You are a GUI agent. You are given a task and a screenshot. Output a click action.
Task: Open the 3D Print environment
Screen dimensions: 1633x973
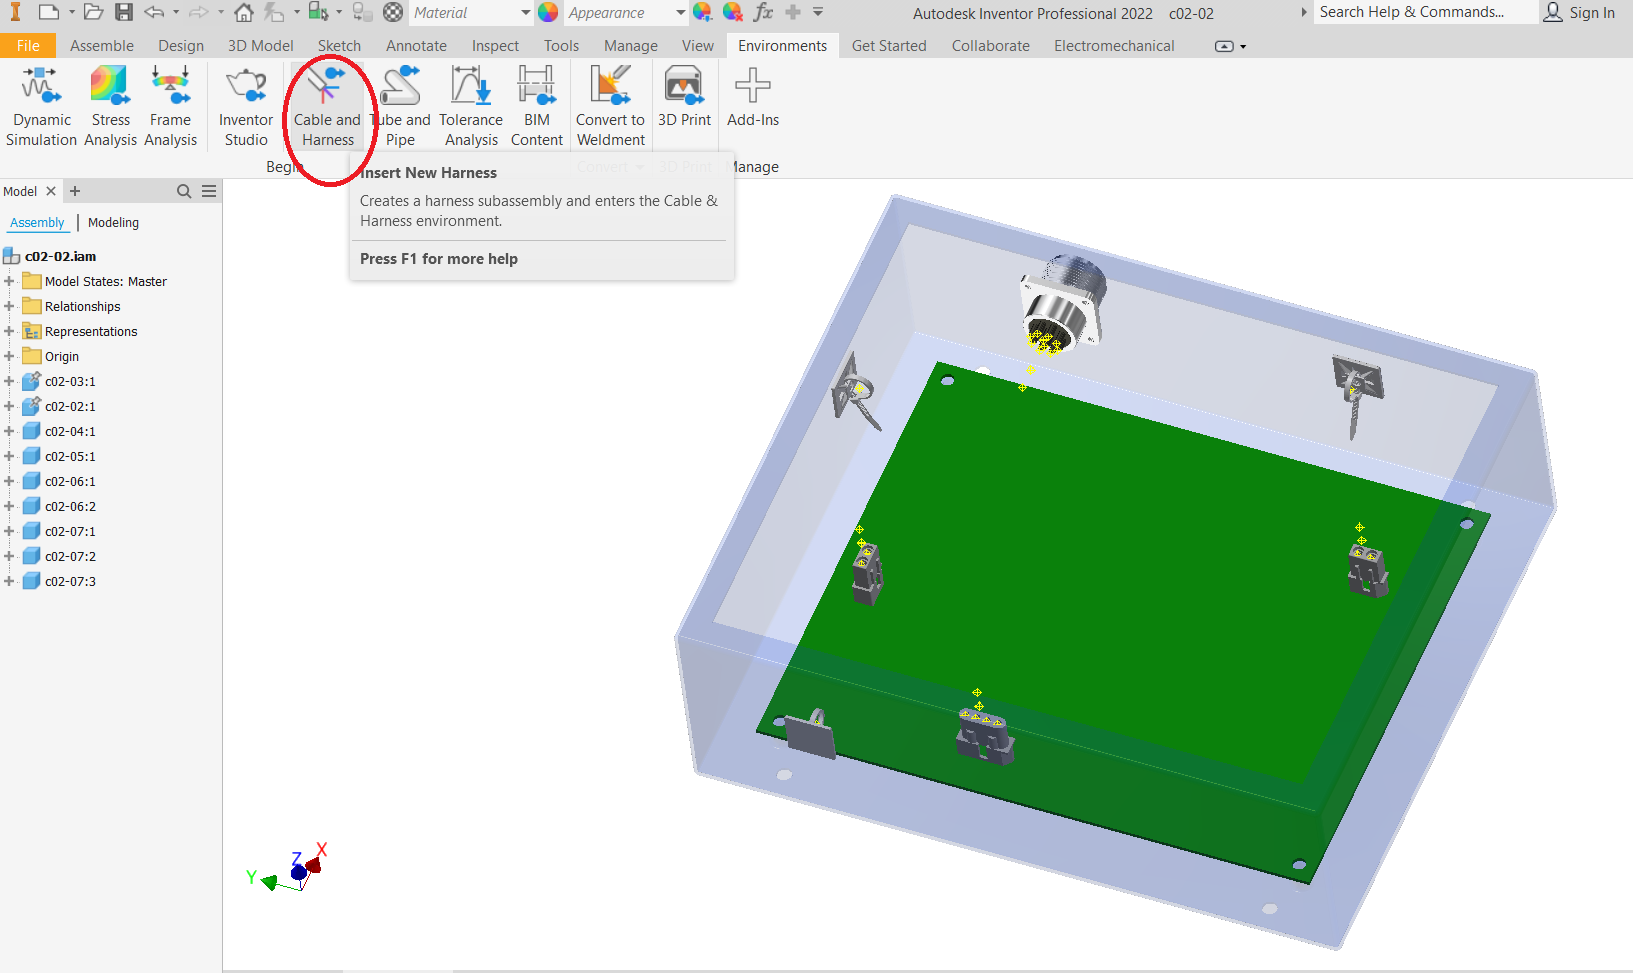point(684,97)
